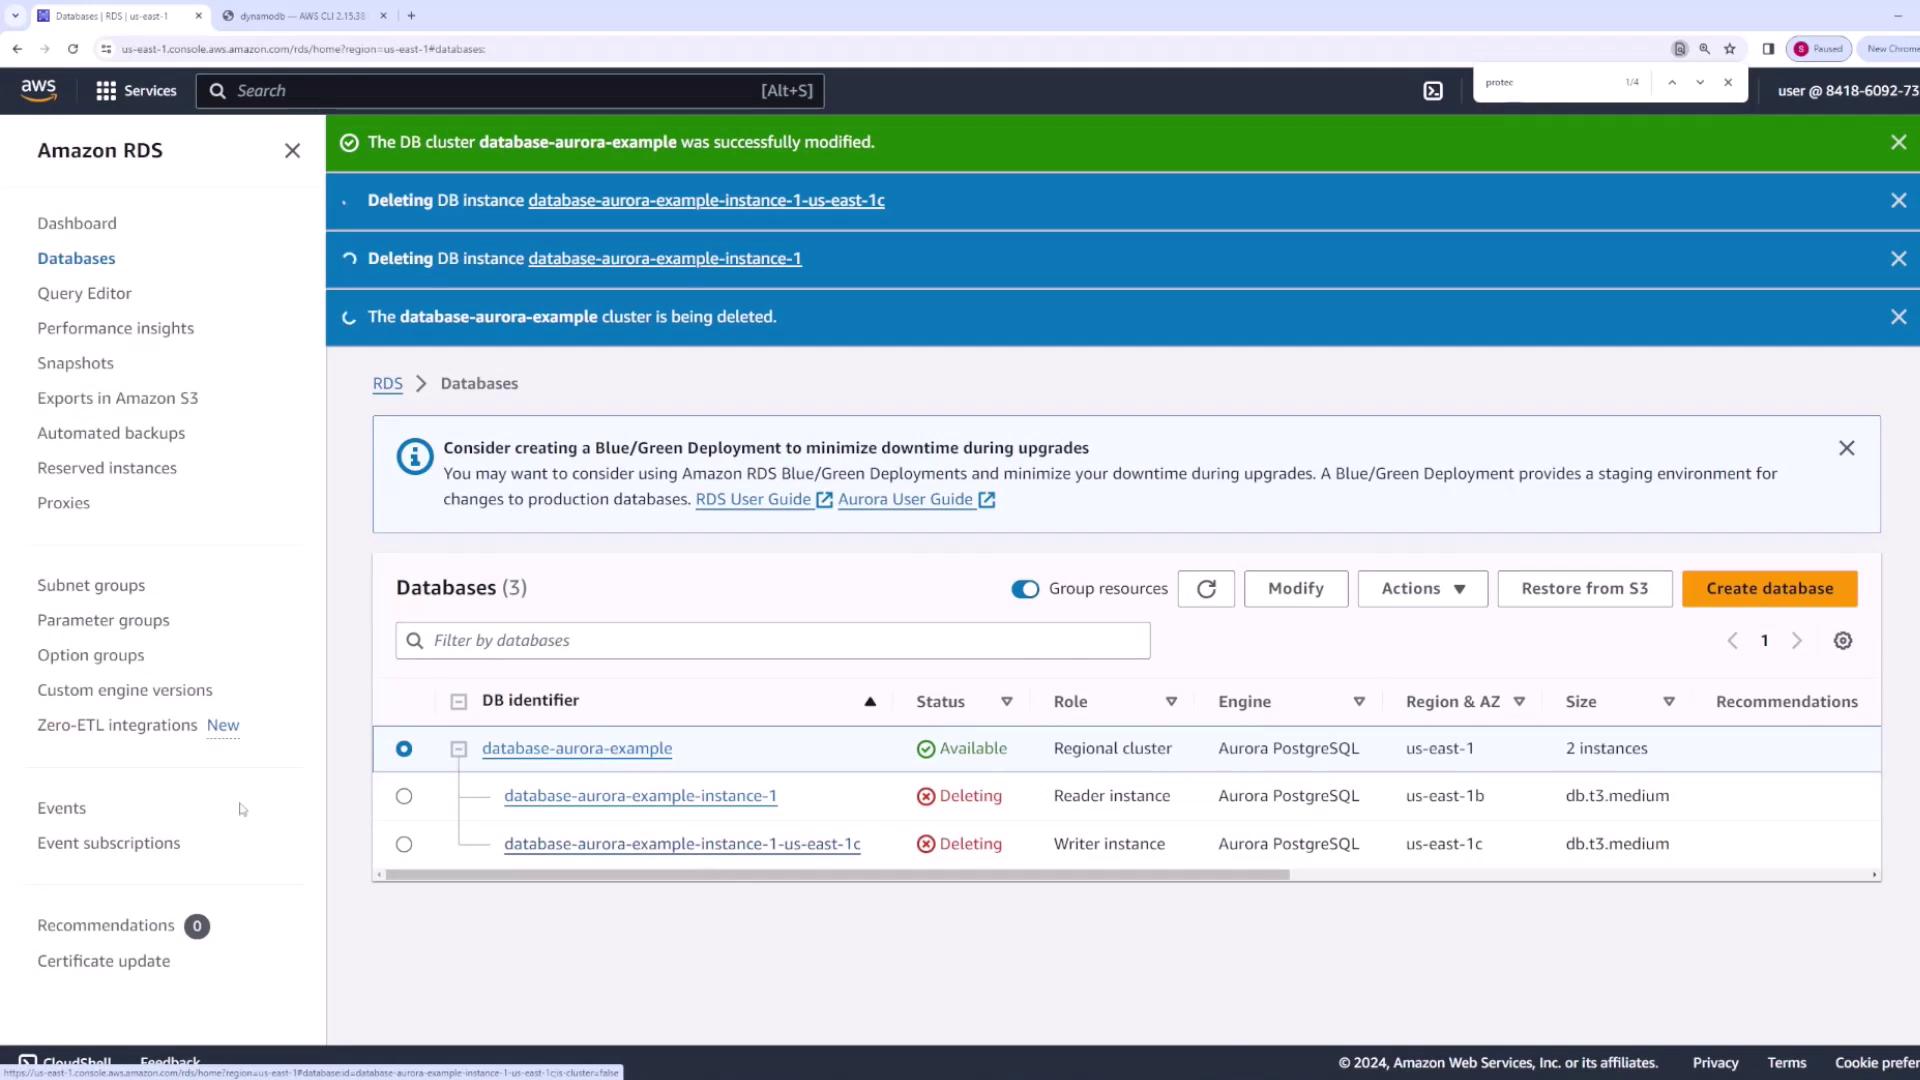Go to next page of databases
1920x1080 pixels.
1797,641
